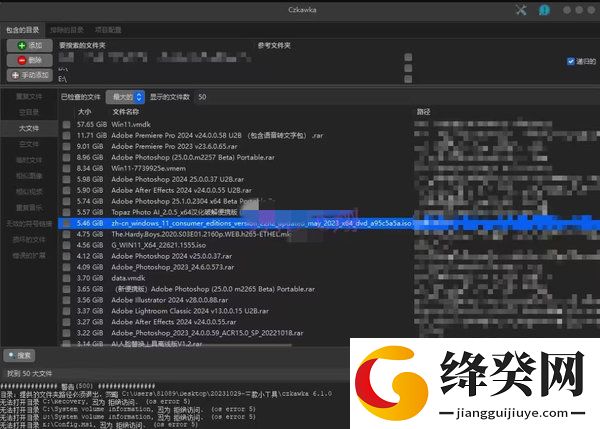Image resolution: width=600 pixels, height=429 pixels.
Task: Select the E:\ entry in folders list
Action: [62, 79]
